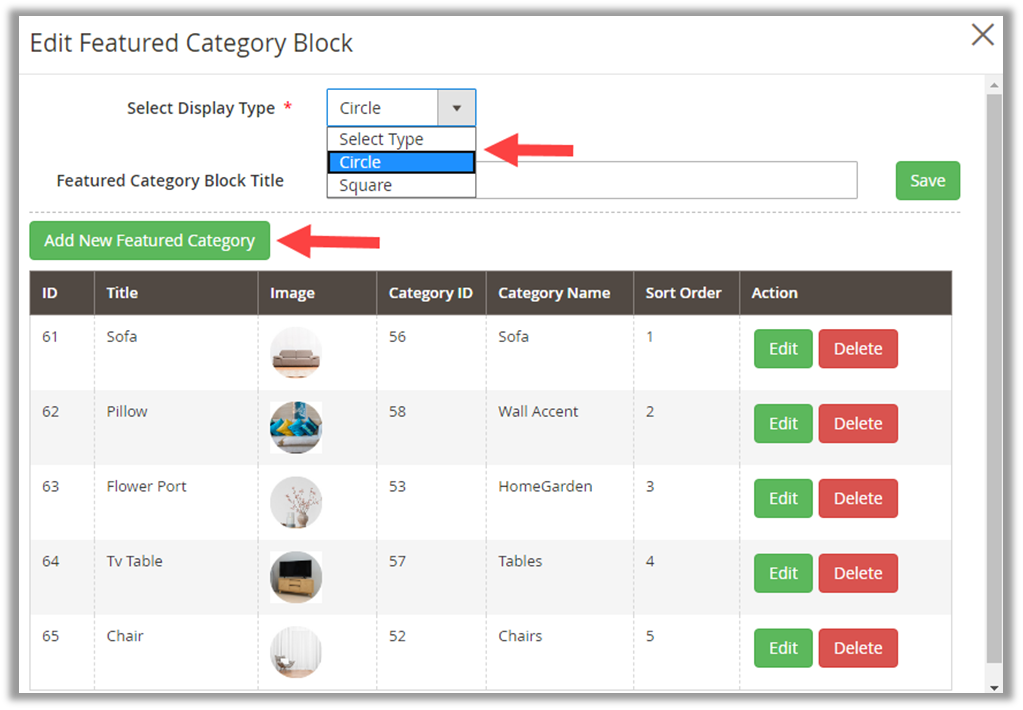This screenshot has width=1023, height=710.
Task: Click the Chair row thumbnail image
Action: pos(296,652)
